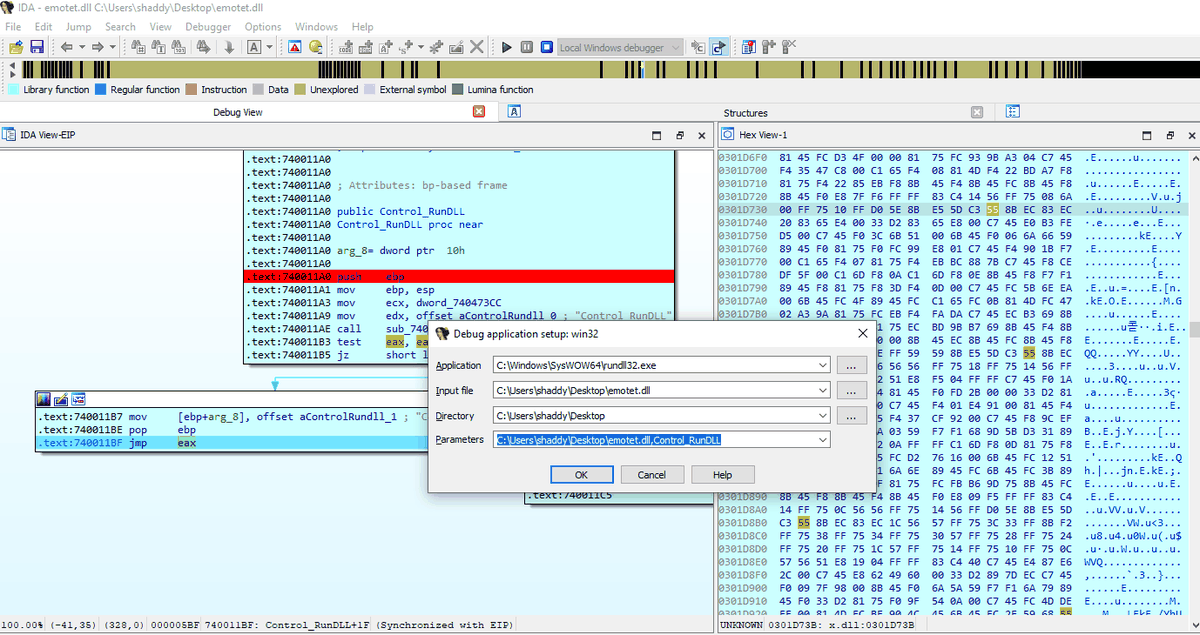1200x635 pixels.
Task: Click the highlighted blue curved-arrow toolbar icon
Action: tap(718, 47)
